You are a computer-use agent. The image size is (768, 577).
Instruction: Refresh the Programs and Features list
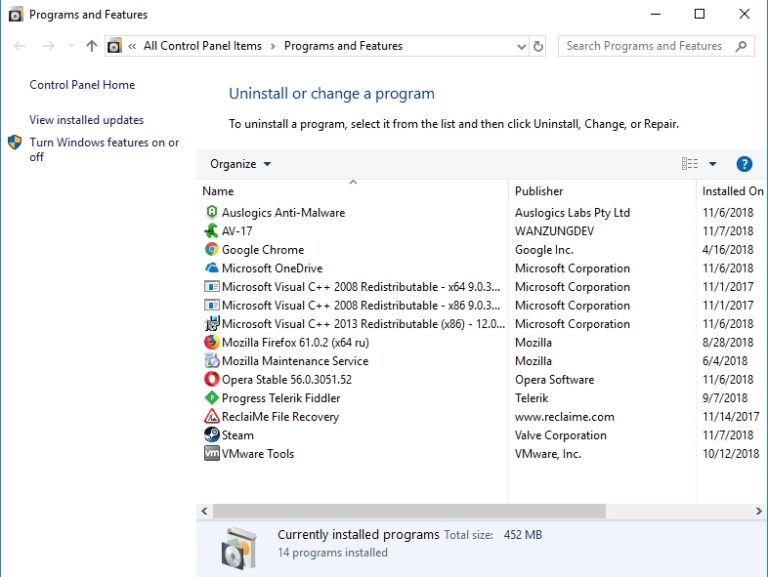point(538,46)
